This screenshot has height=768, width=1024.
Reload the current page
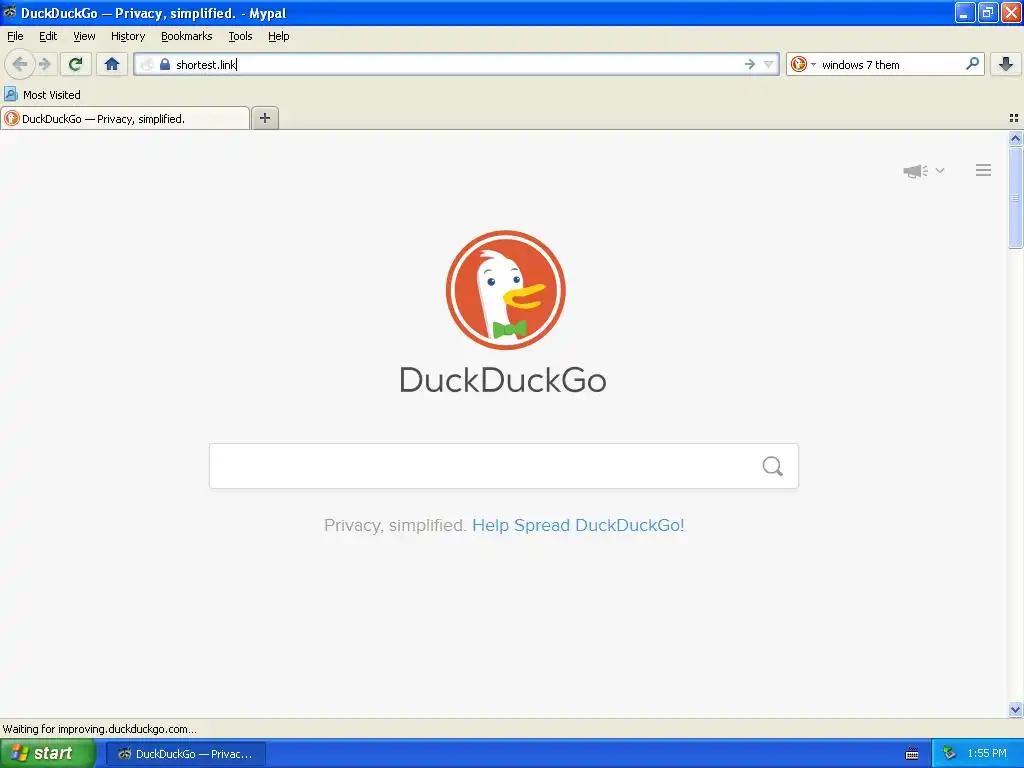76,64
